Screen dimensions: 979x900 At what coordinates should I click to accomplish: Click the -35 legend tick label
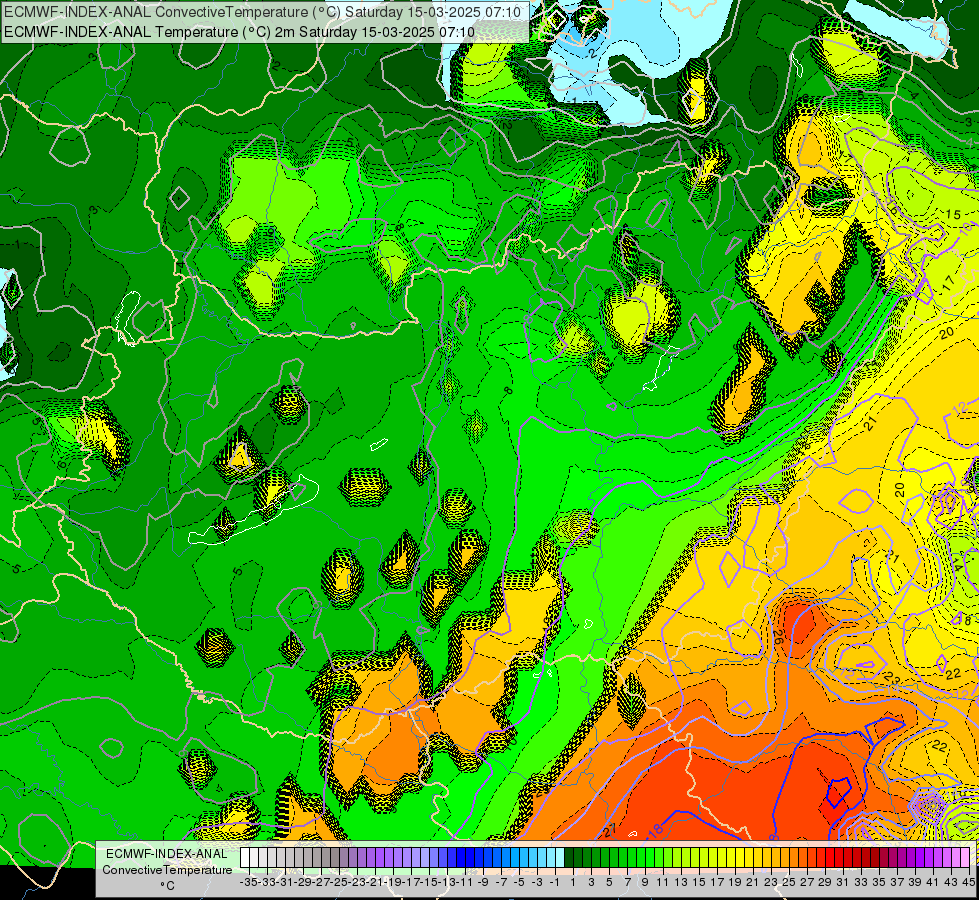[x=248, y=883]
